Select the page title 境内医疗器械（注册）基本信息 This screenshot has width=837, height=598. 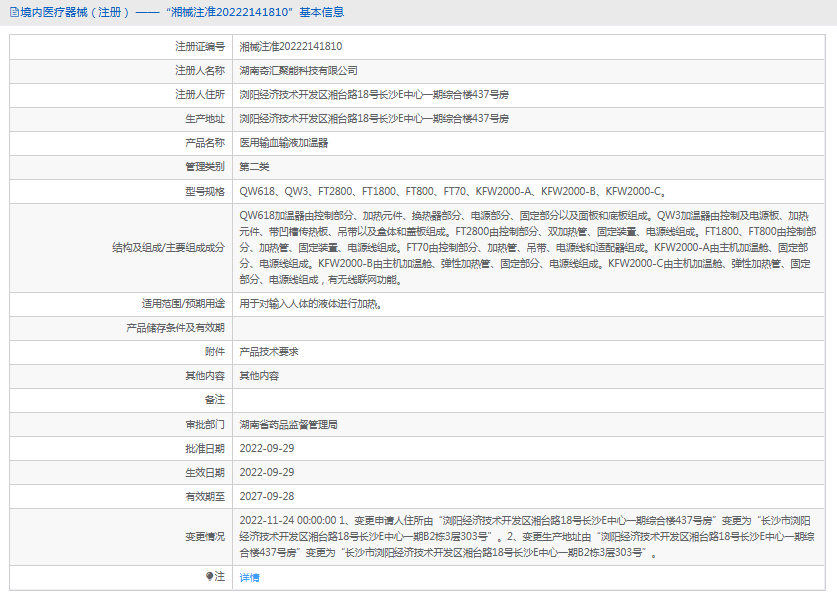[x=182, y=12]
